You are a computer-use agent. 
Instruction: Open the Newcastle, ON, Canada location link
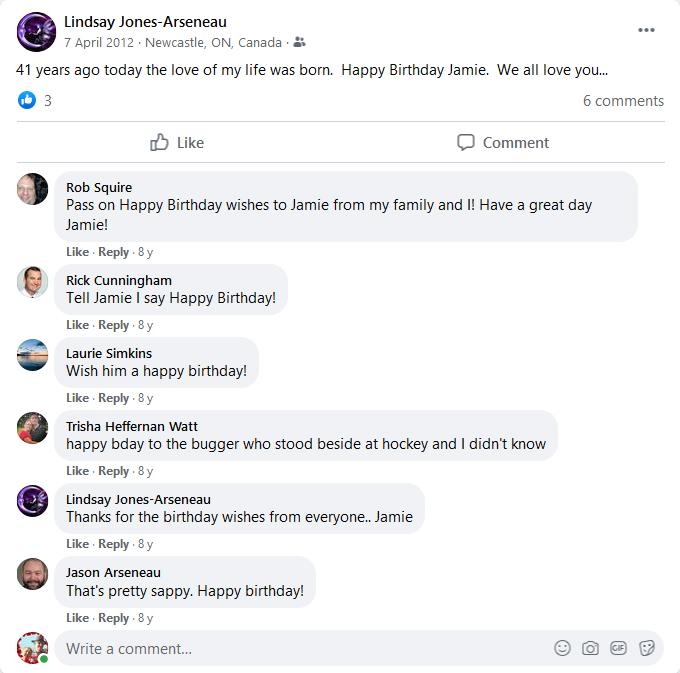[x=213, y=43]
